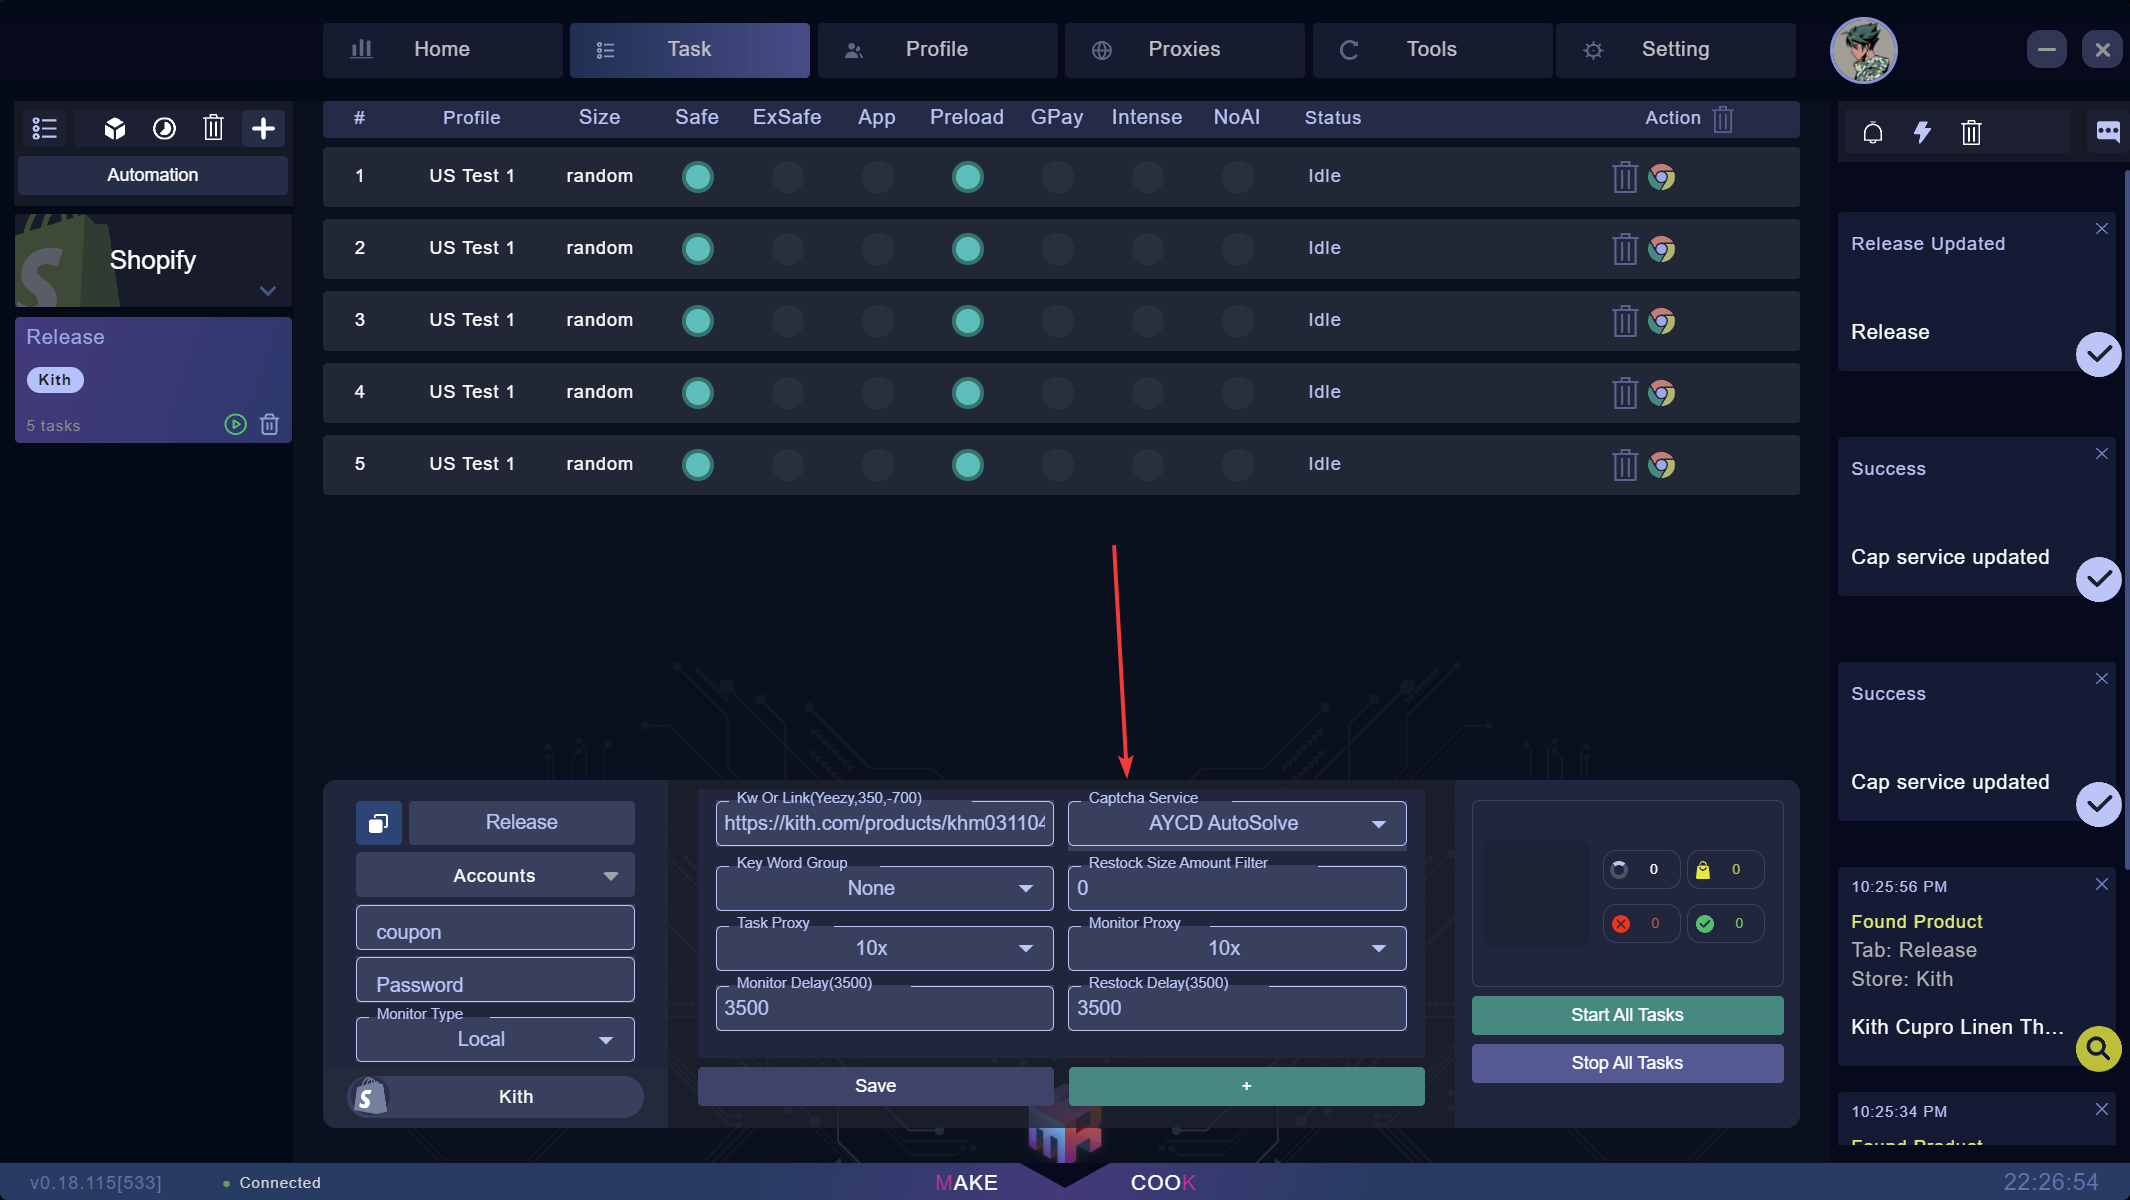2130x1200 pixels.
Task: Click the copy icon next to the Release name field
Action: coord(378,823)
